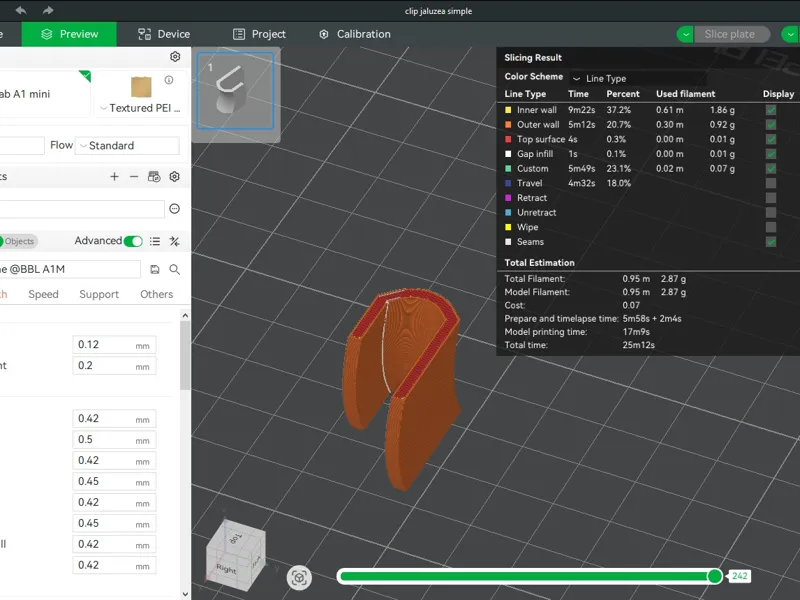
Task: Open the print dropdown at right edge
Action: [x=790, y=34]
